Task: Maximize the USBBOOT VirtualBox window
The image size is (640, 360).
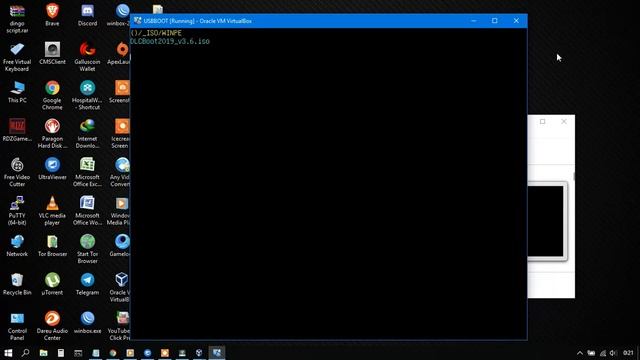Action: [x=495, y=21]
